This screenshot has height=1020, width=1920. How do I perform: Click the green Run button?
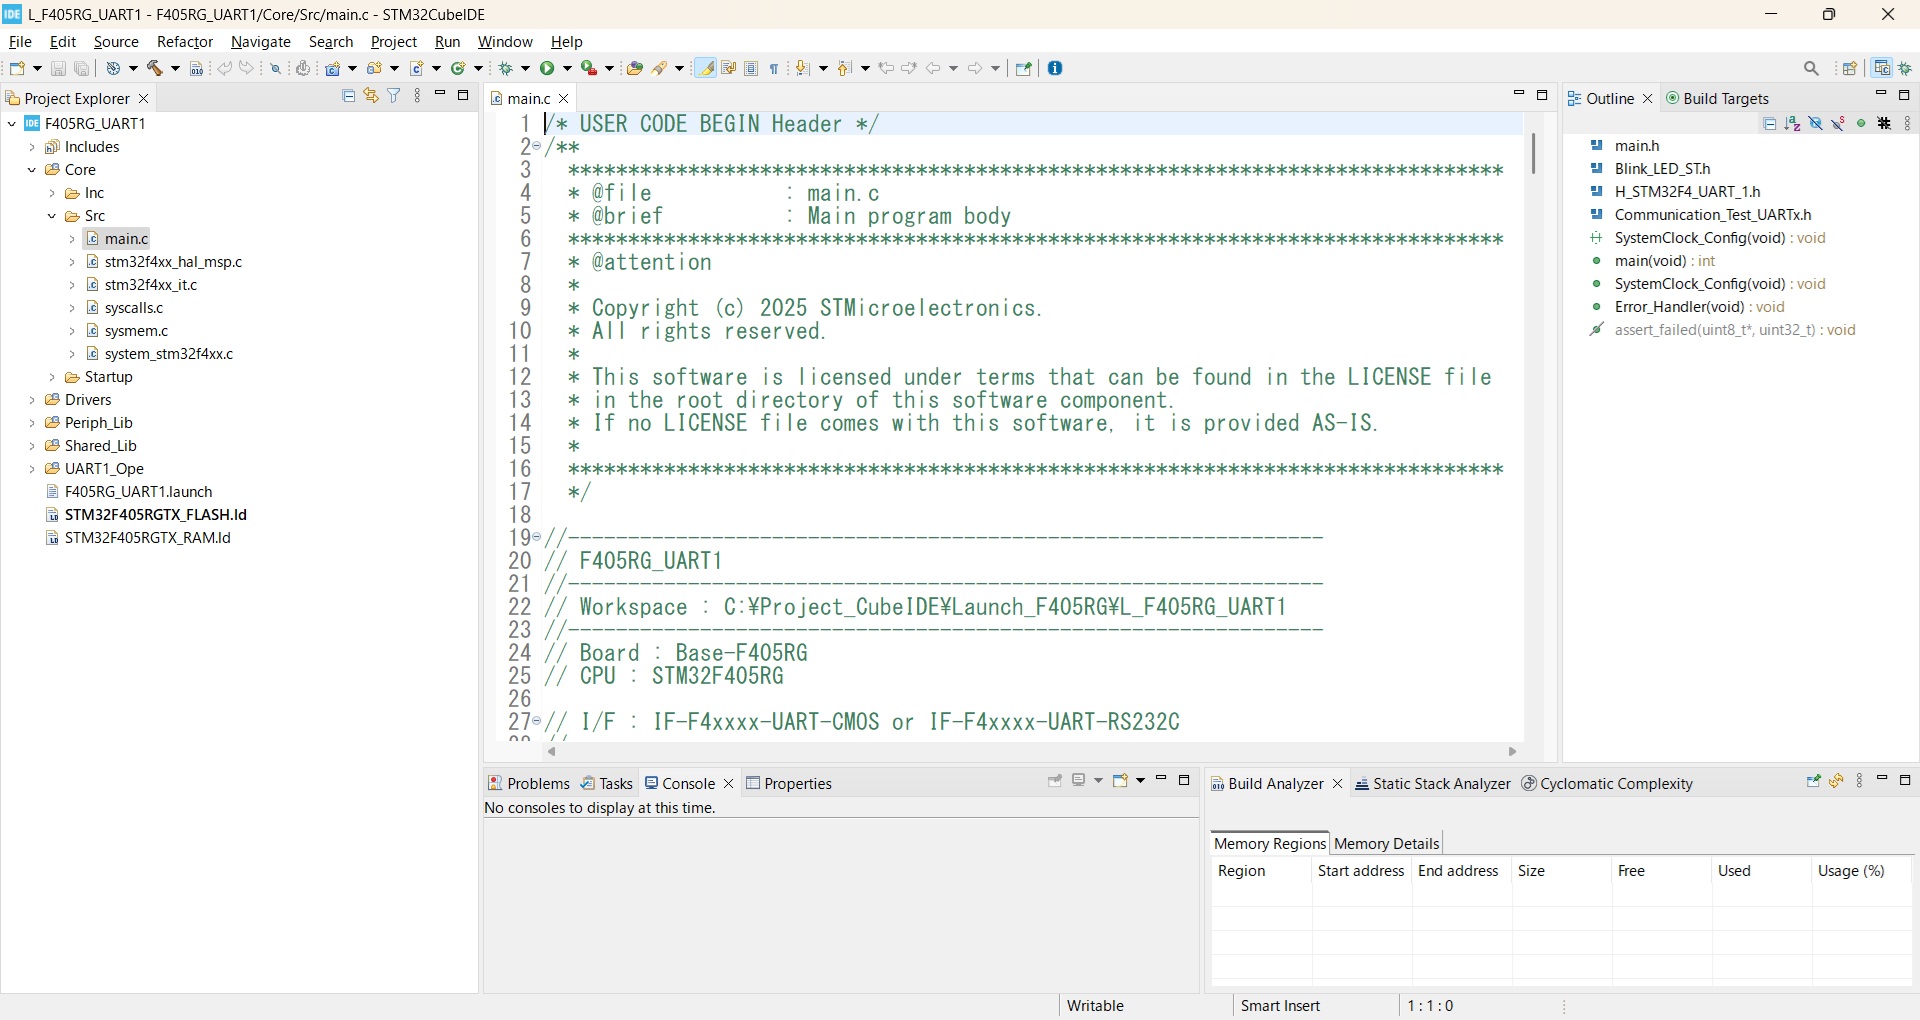tap(548, 68)
